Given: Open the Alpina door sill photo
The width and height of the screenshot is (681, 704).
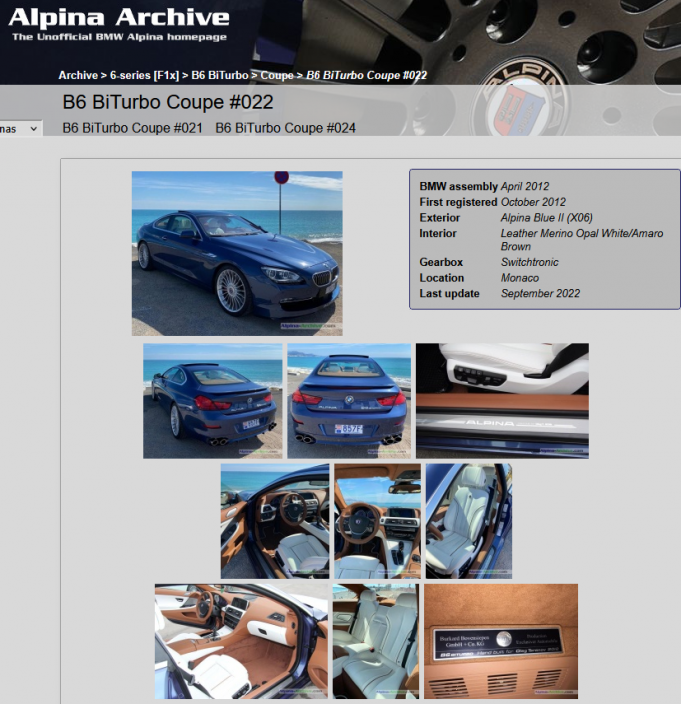Looking at the screenshot, I should (x=502, y=401).
